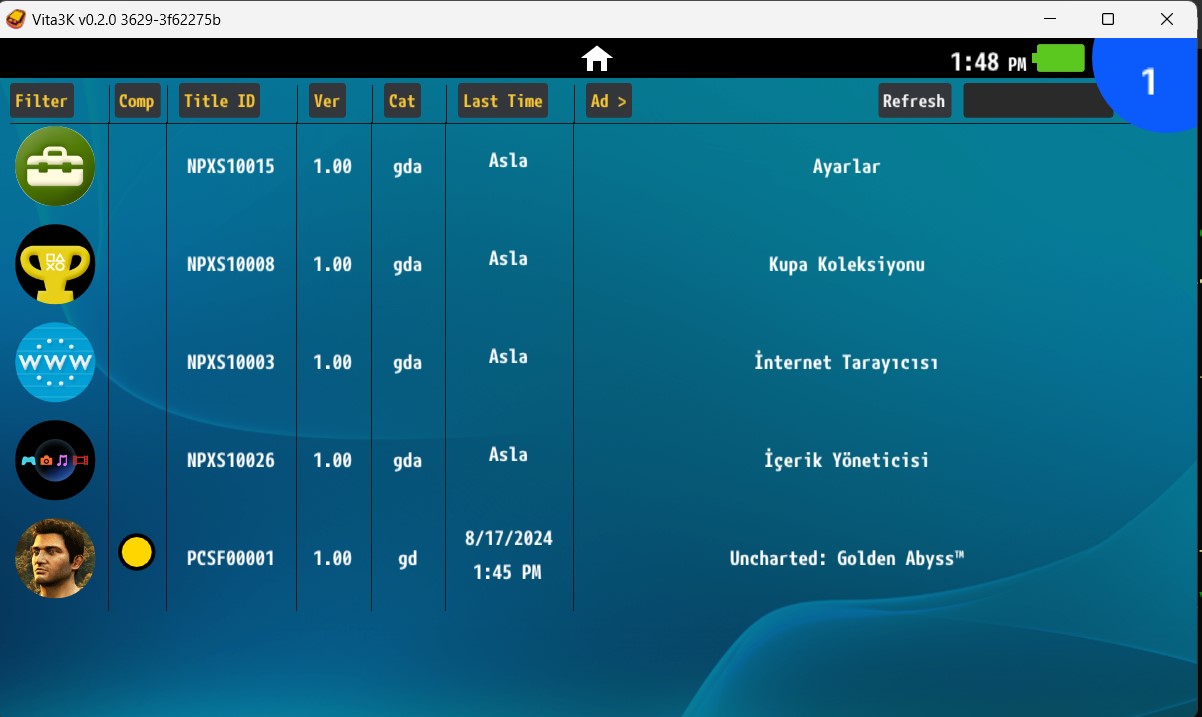
Task: Click title ID NPXS10003
Action: pos(230,362)
